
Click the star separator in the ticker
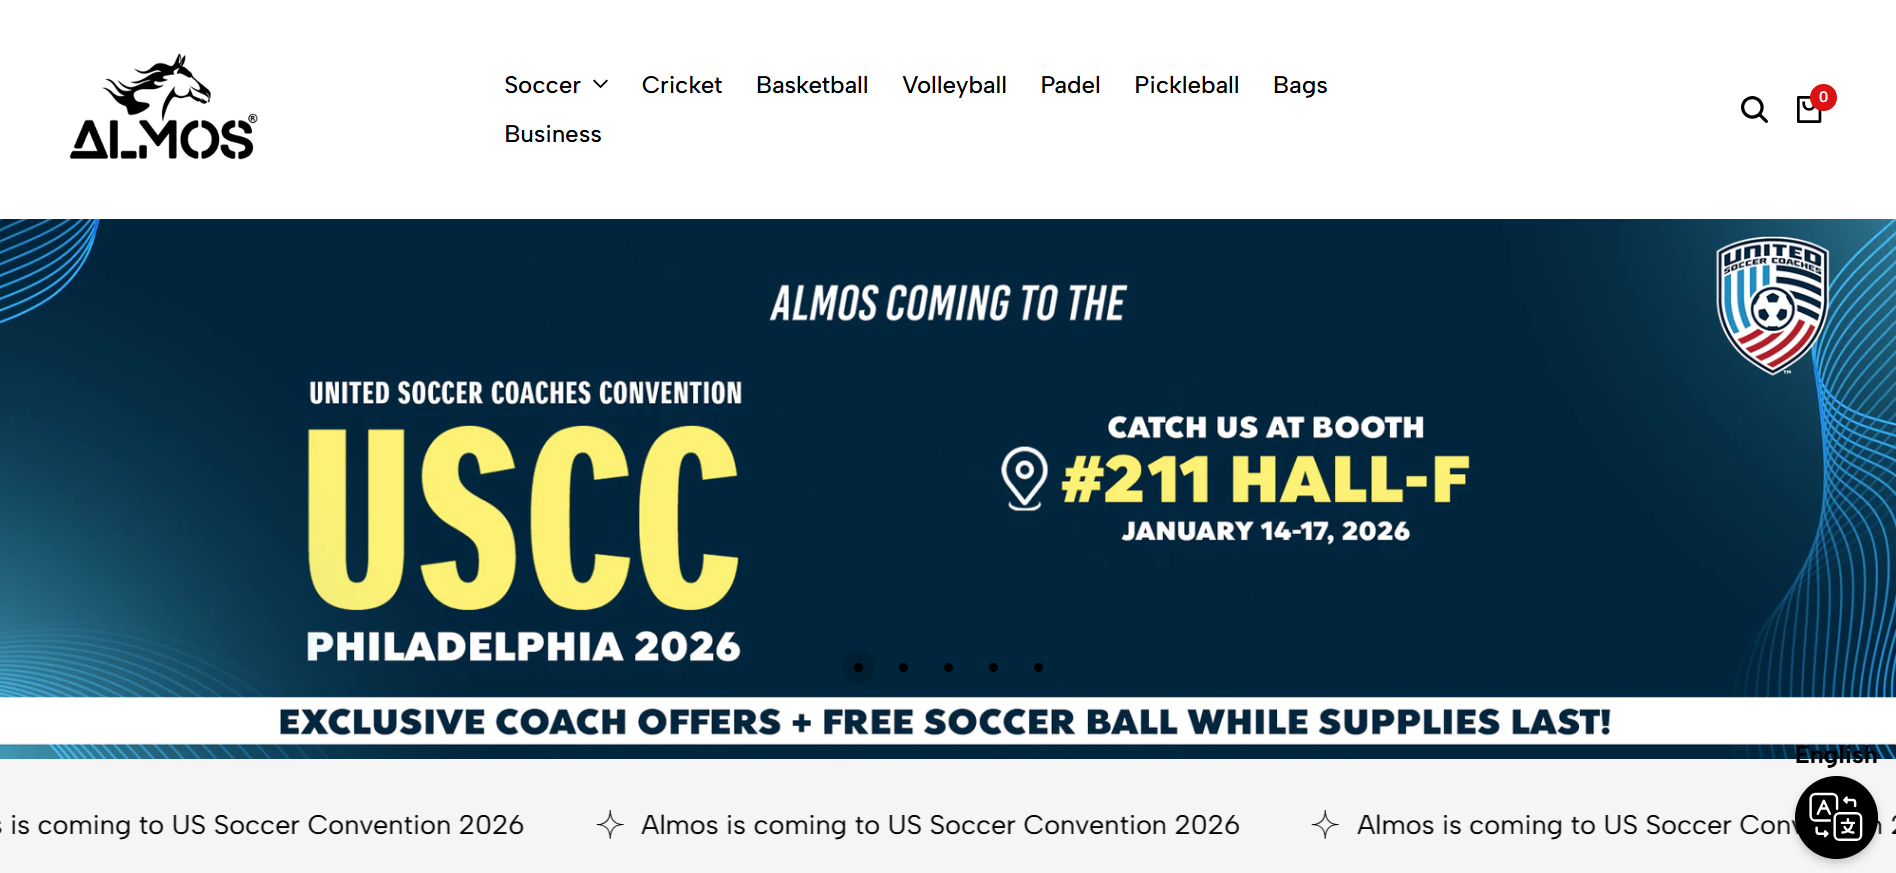[x=610, y=825]
